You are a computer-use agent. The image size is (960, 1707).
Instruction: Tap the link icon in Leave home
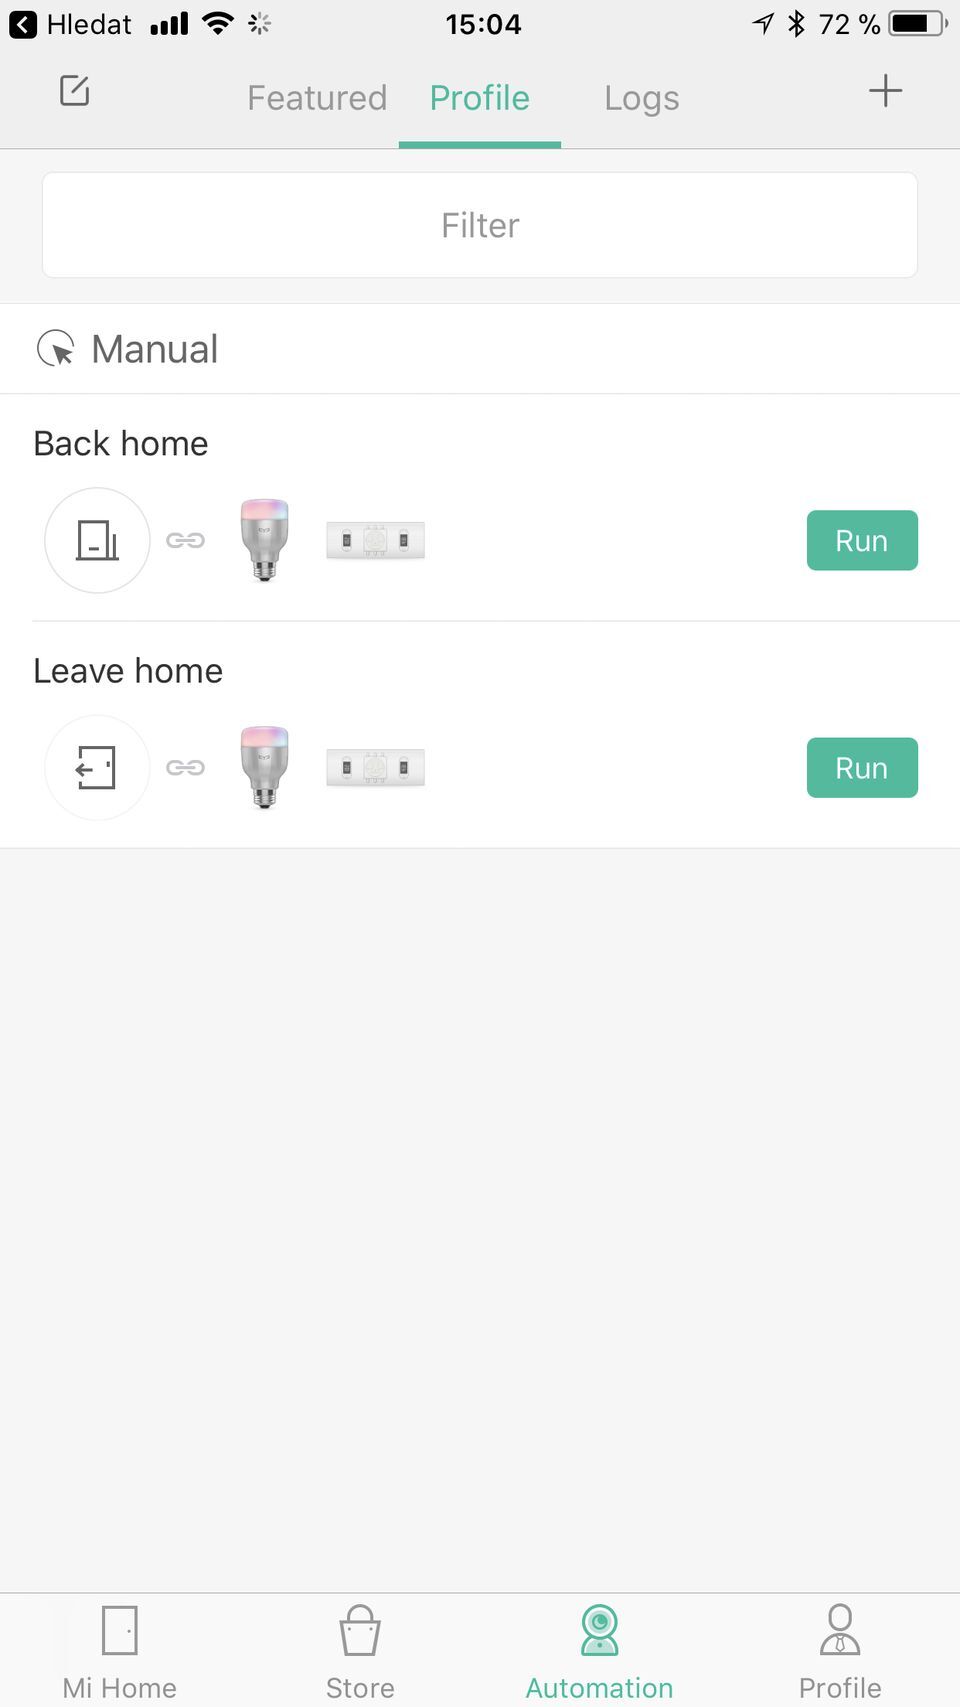[x=185, y=767]
